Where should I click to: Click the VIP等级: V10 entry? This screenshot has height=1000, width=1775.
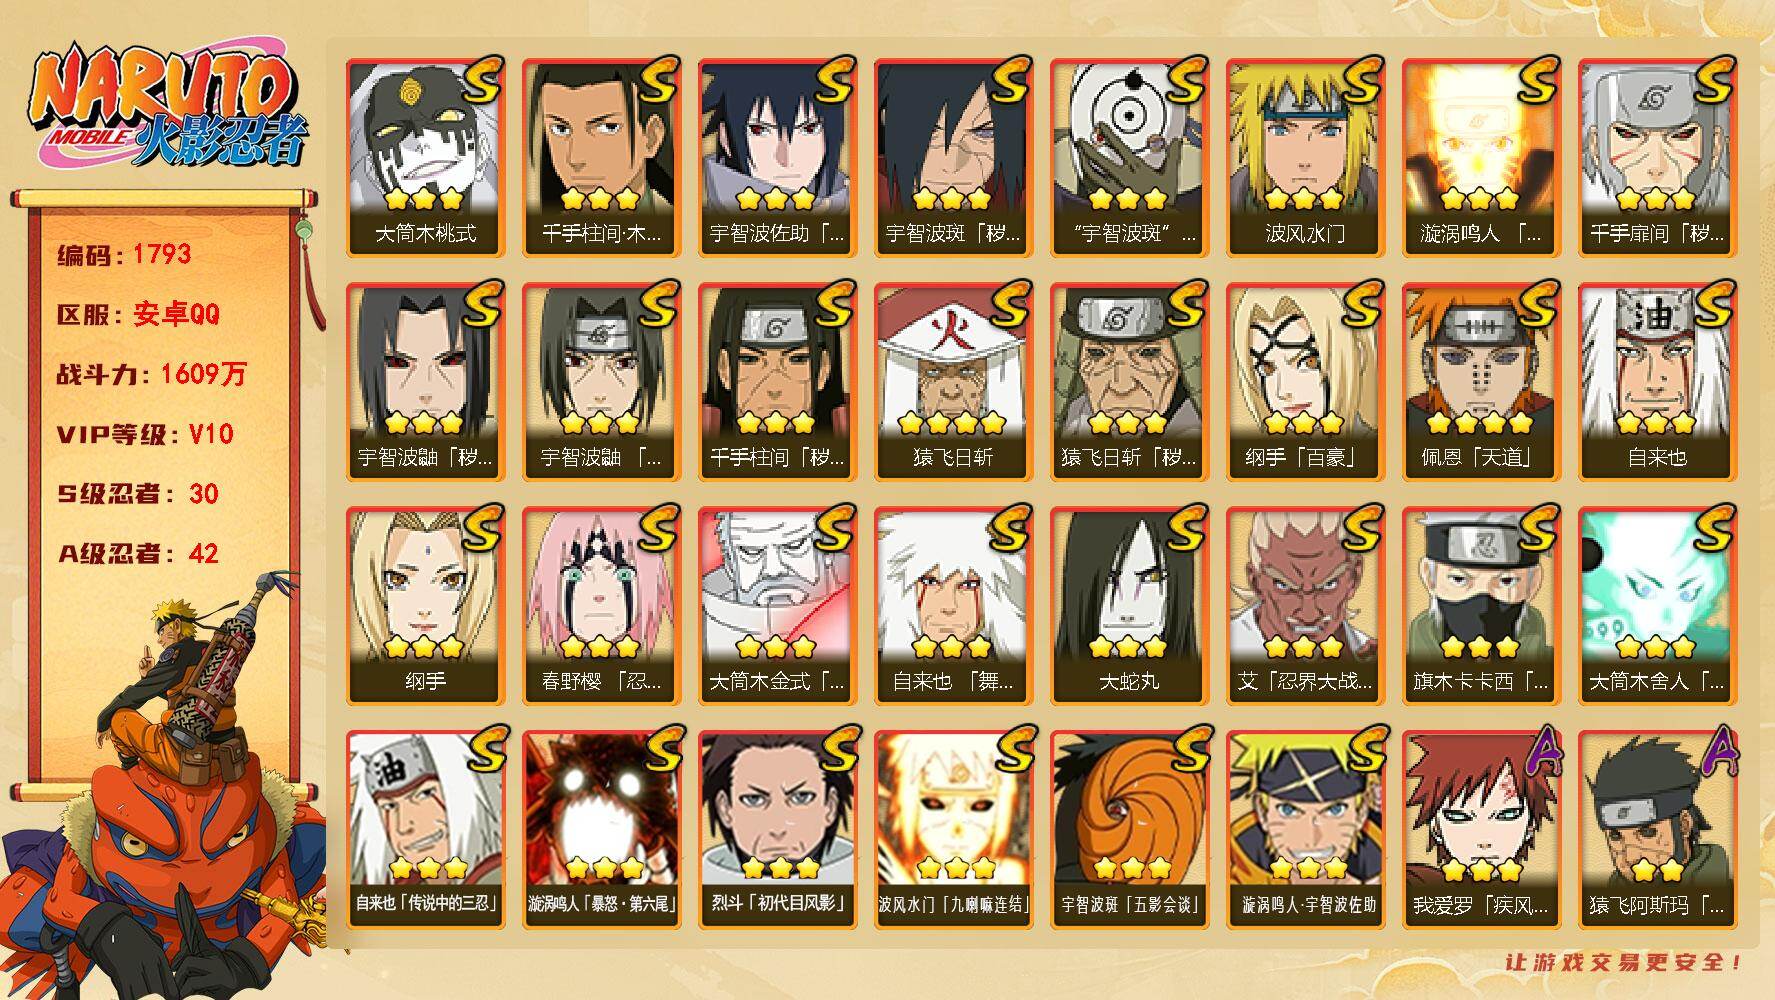145,434
